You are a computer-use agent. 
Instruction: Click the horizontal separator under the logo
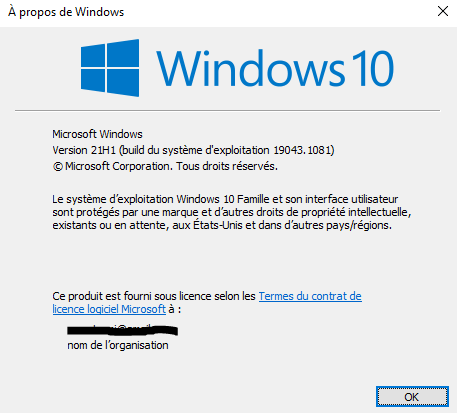(x=227, y=110)
